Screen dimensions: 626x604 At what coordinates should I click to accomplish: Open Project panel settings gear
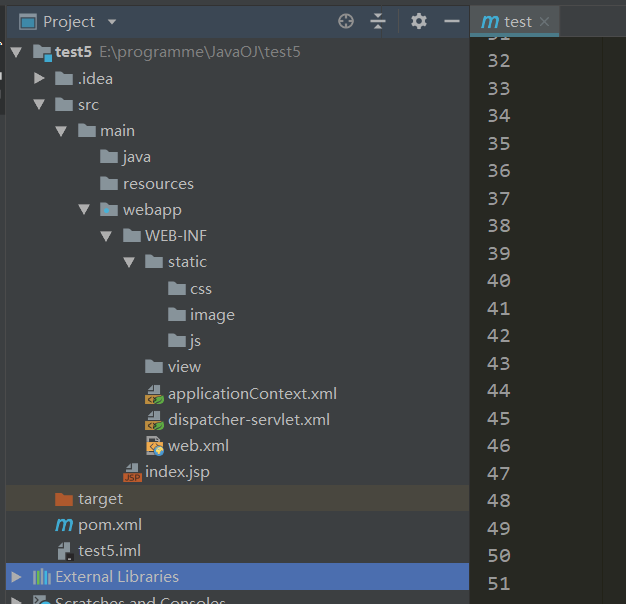(419, 21)
